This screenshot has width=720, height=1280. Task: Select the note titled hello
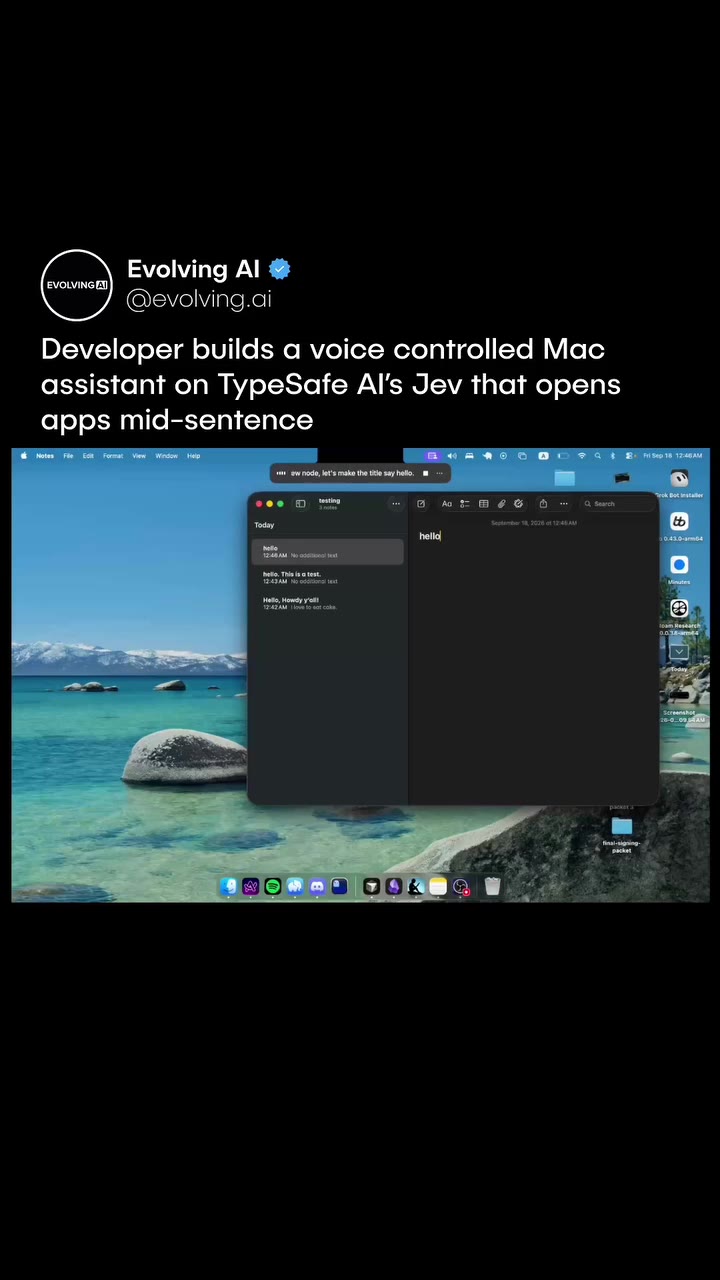[x=328, y=551]
